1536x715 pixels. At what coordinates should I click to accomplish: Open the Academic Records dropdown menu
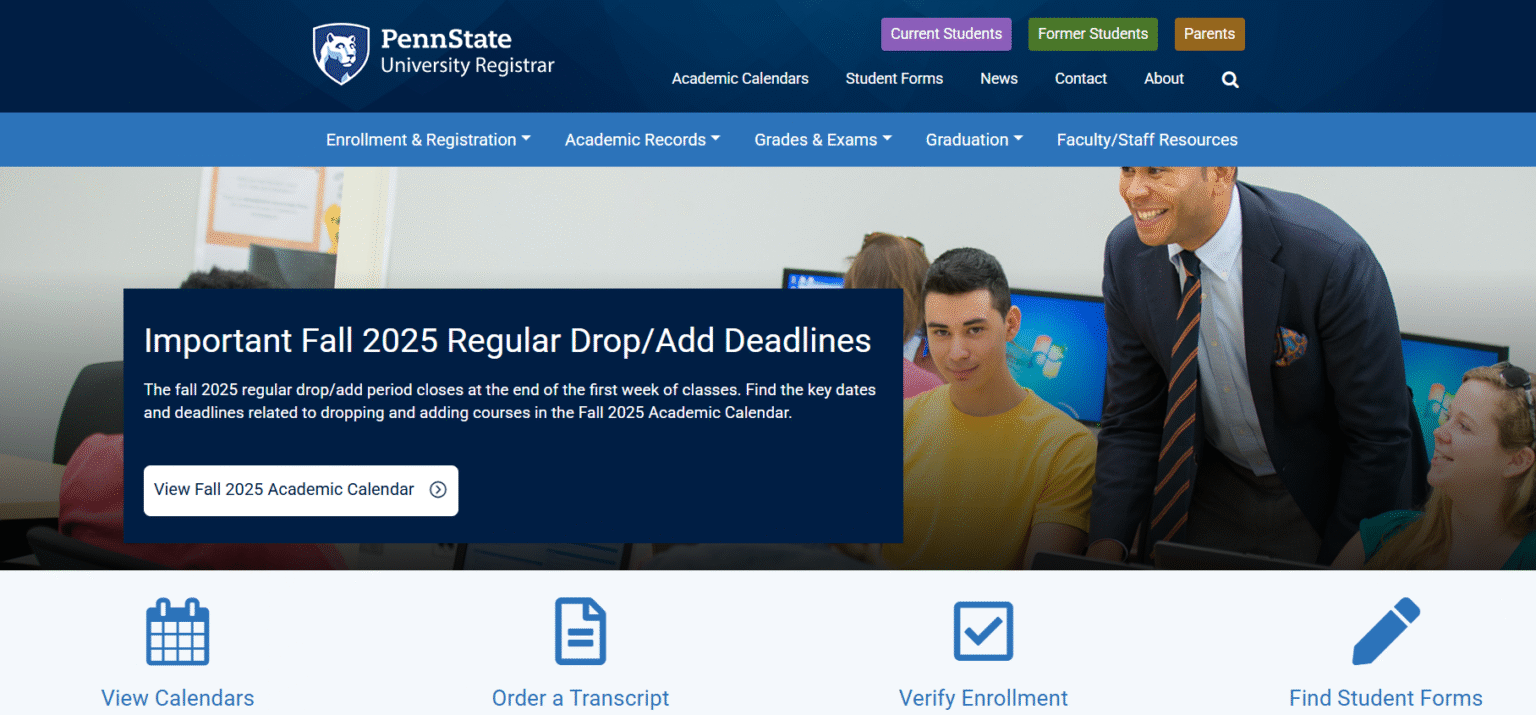(641, 139)
